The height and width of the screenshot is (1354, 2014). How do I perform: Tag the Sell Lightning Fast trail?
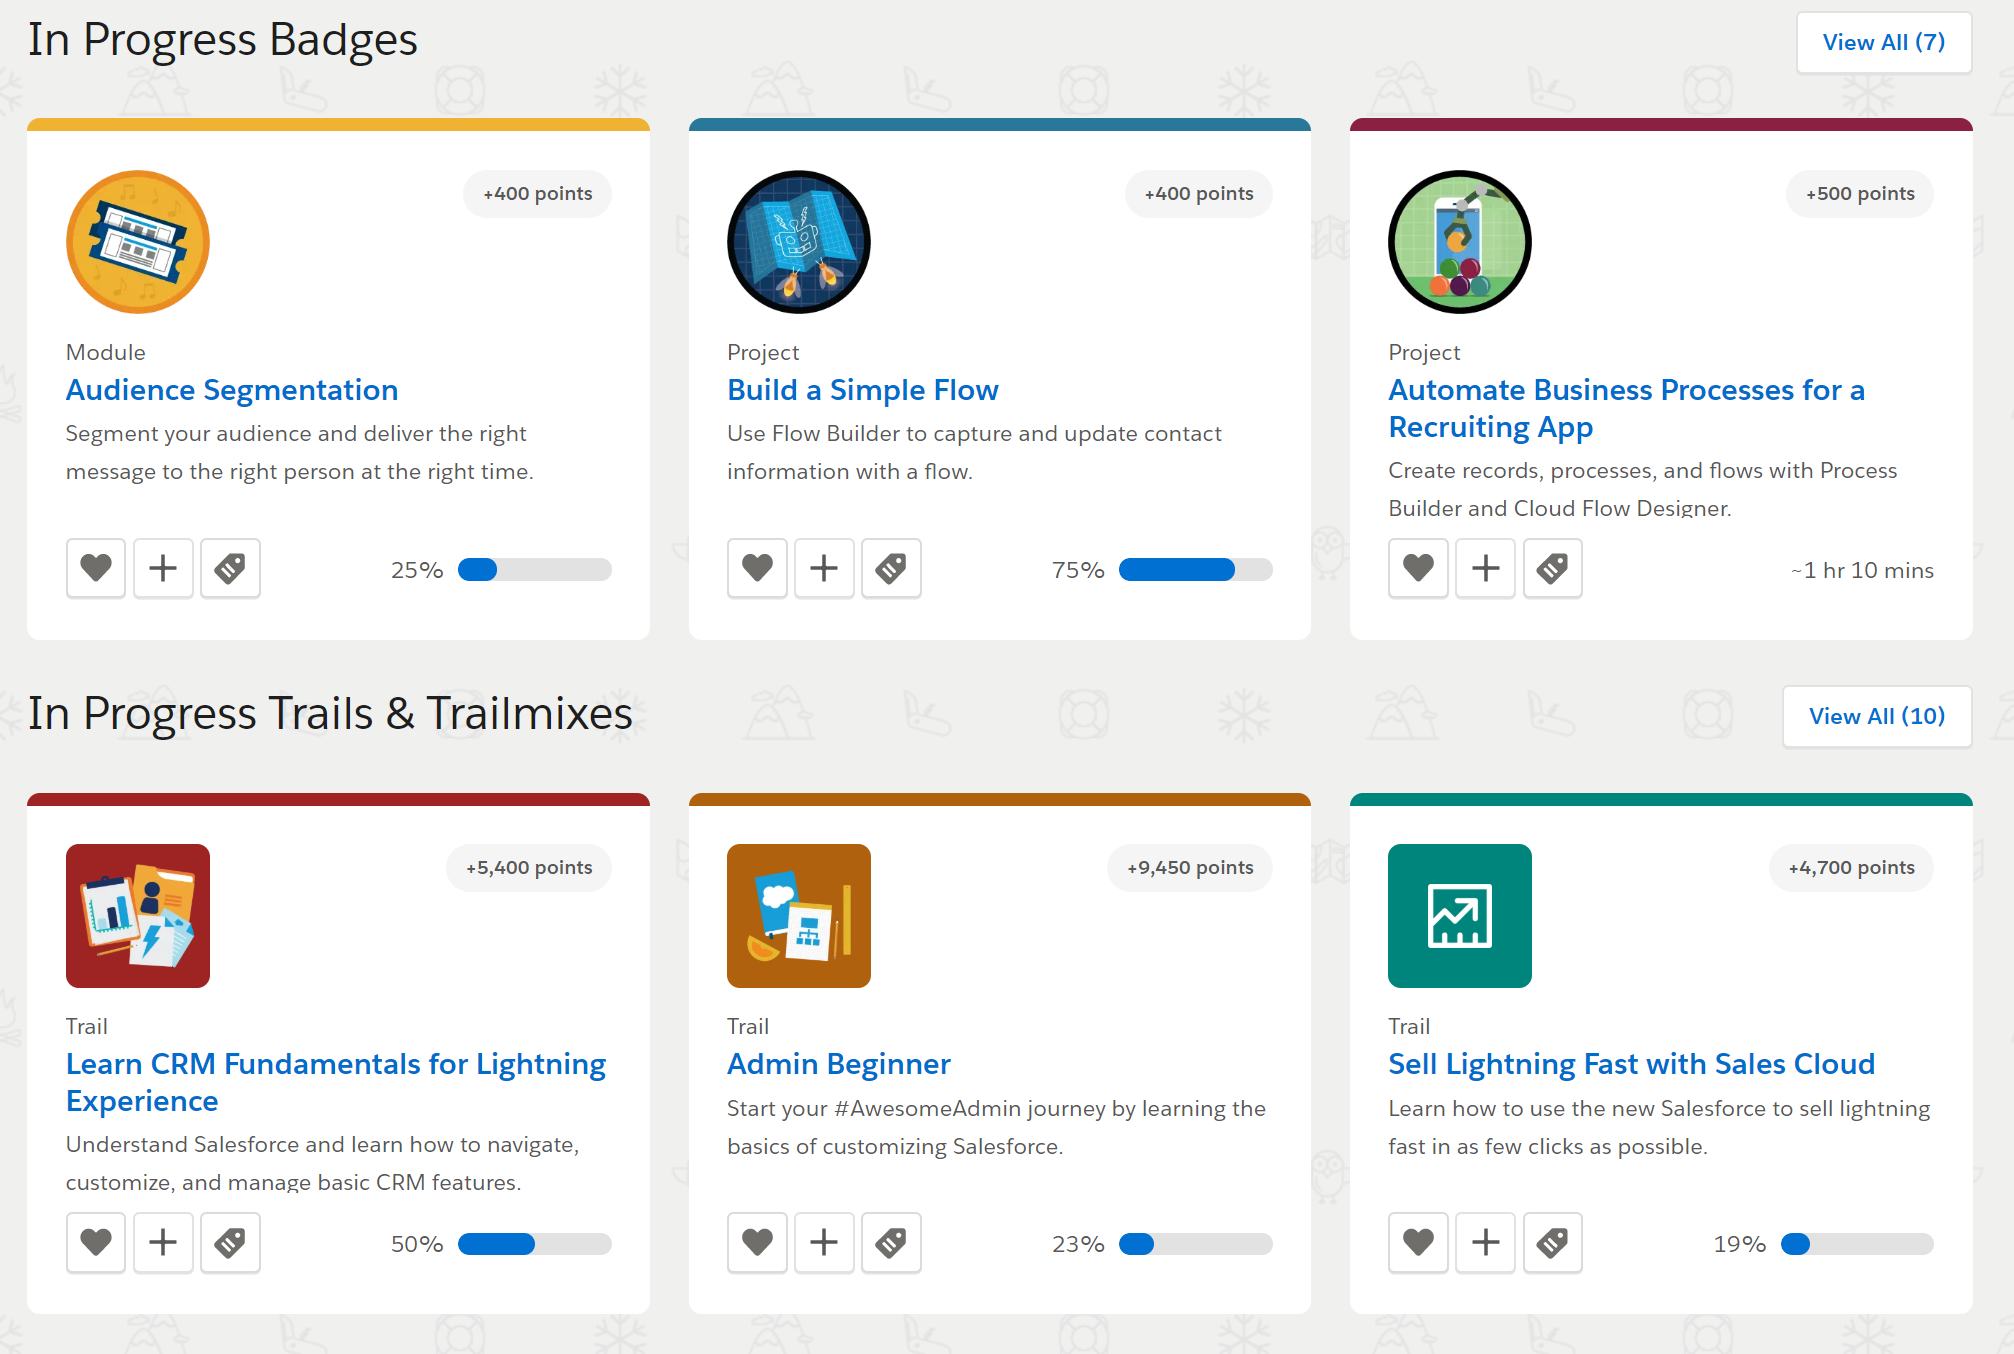(x=1552, y=1243)
